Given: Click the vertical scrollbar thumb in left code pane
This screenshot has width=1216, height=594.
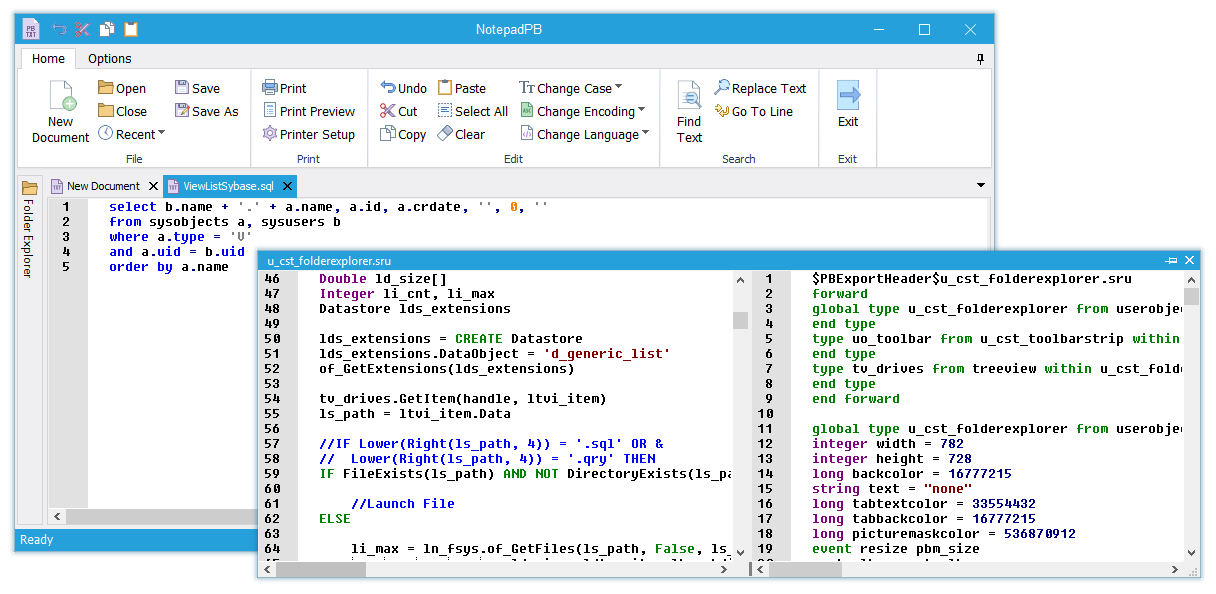Looking at the screenshot, I should [740, 320].
